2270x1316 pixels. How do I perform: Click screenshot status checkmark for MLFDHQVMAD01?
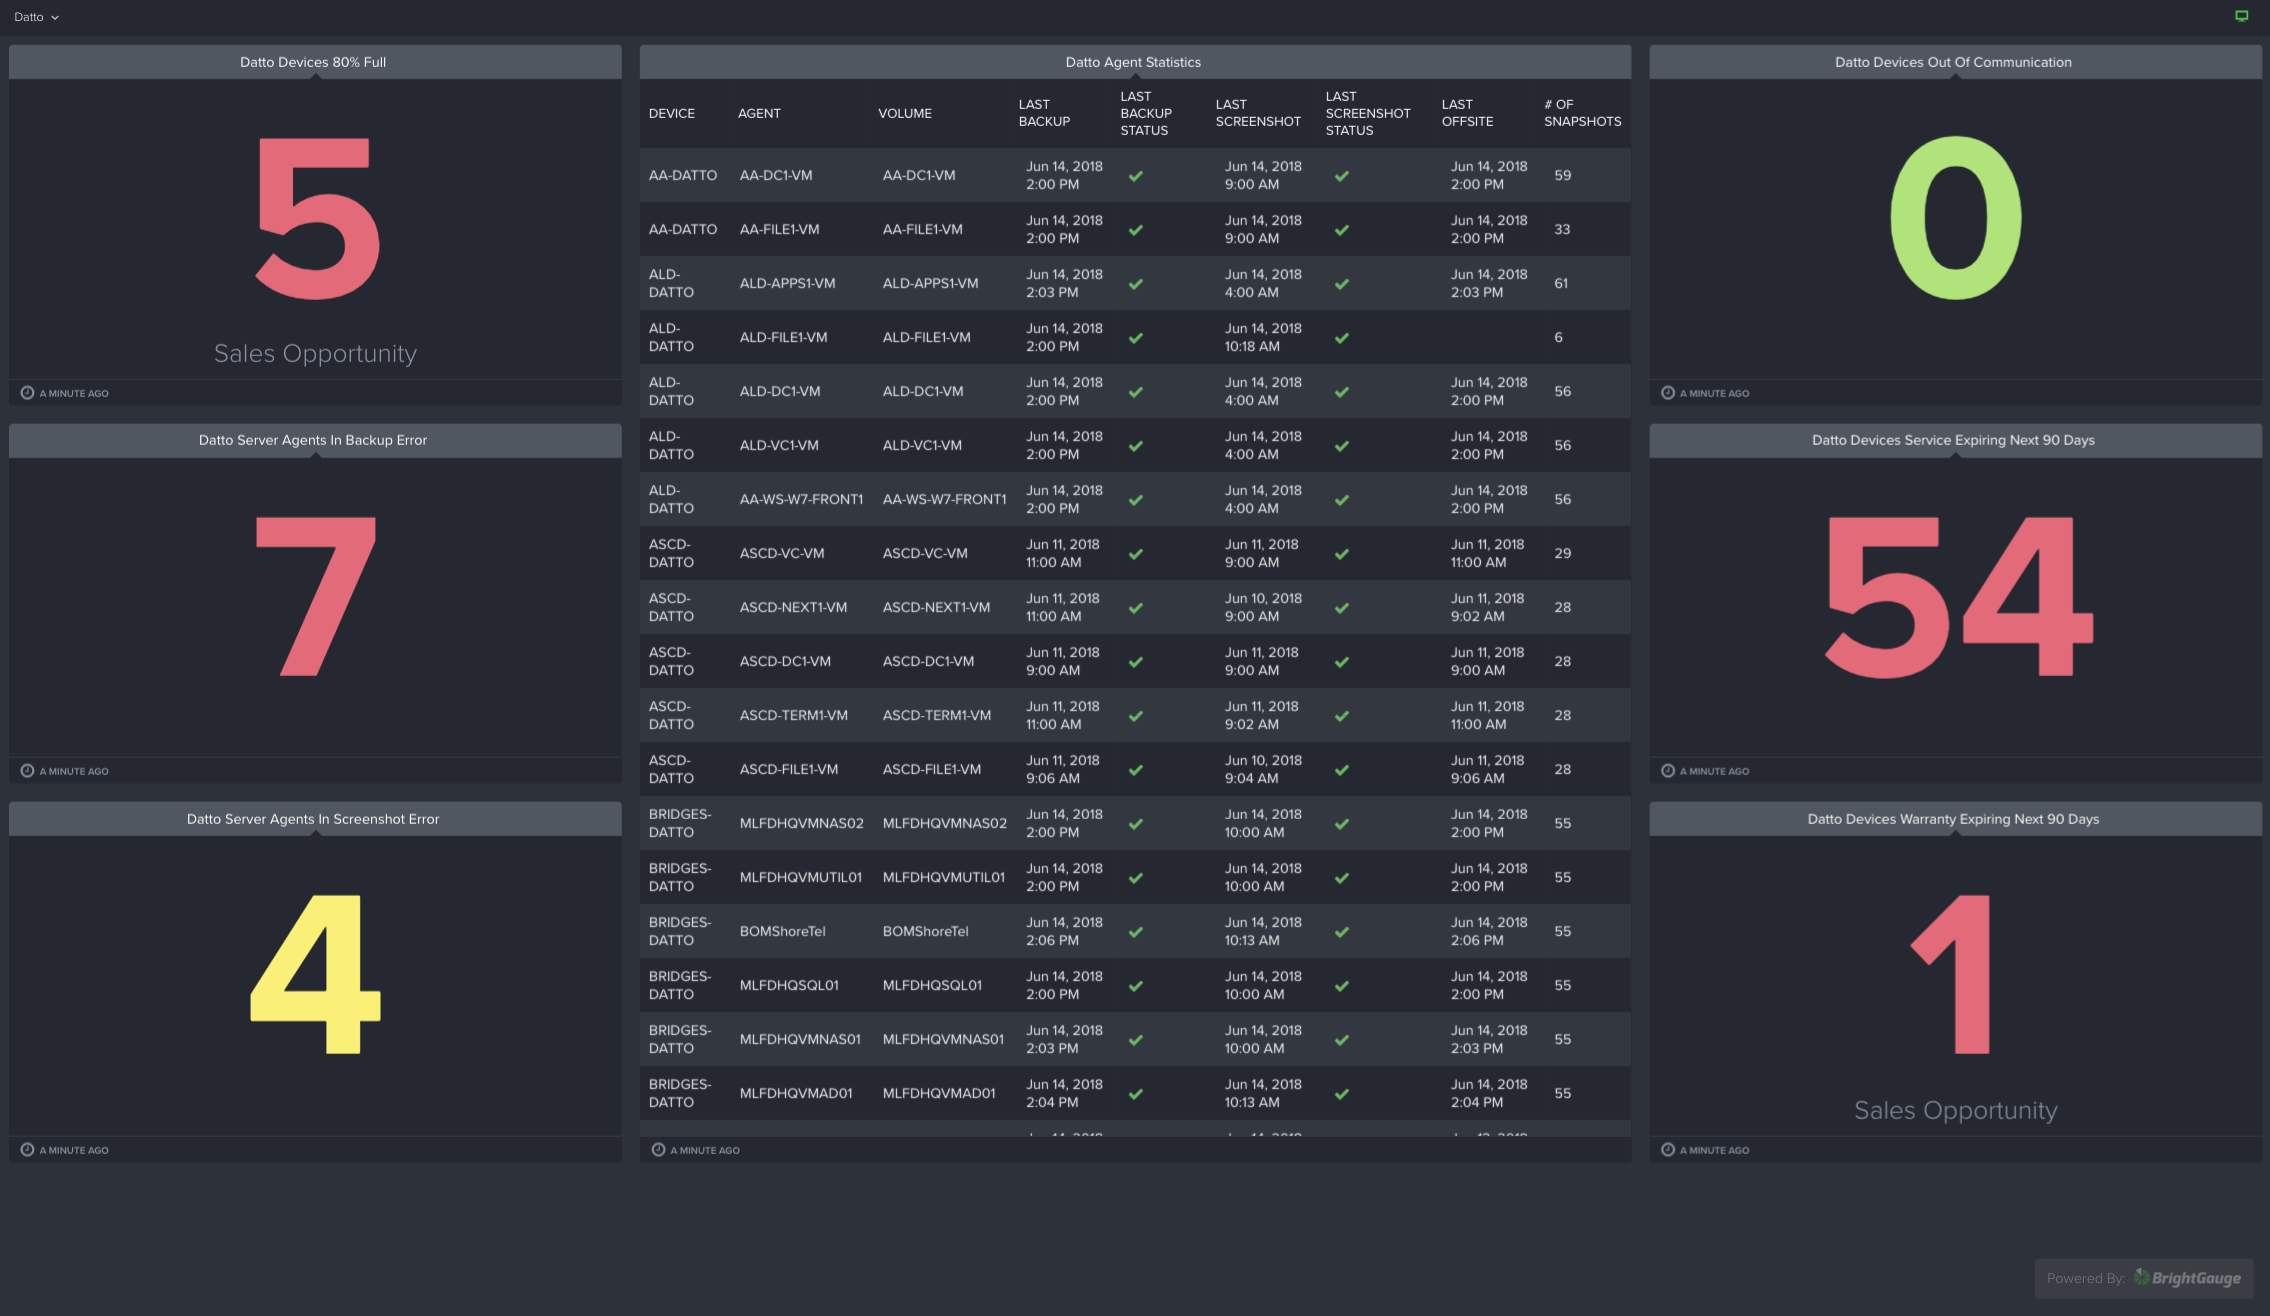tap(1342, 1094)
